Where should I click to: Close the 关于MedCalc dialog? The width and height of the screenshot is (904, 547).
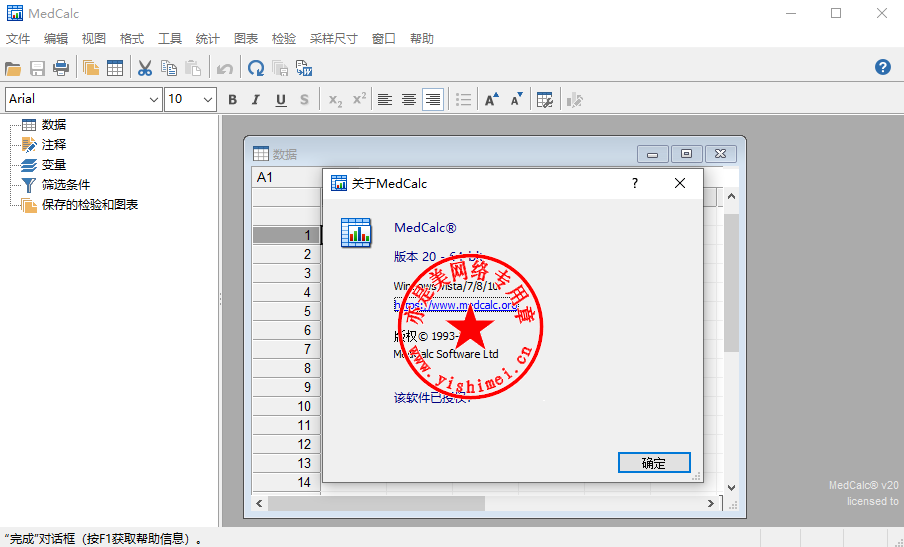point(680,183)
